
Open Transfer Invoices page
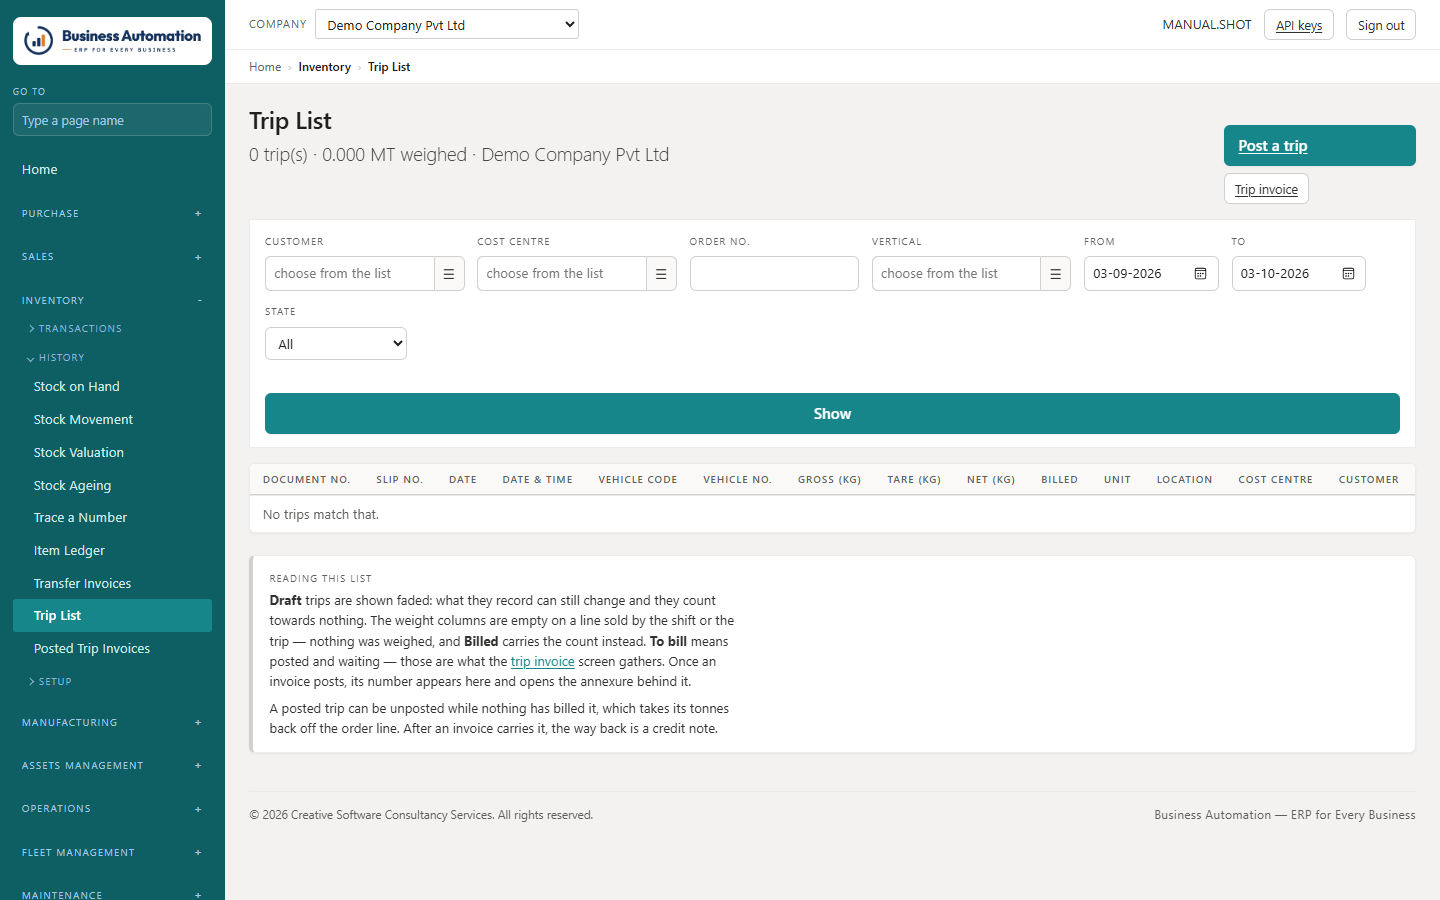(x=112, y=584)
